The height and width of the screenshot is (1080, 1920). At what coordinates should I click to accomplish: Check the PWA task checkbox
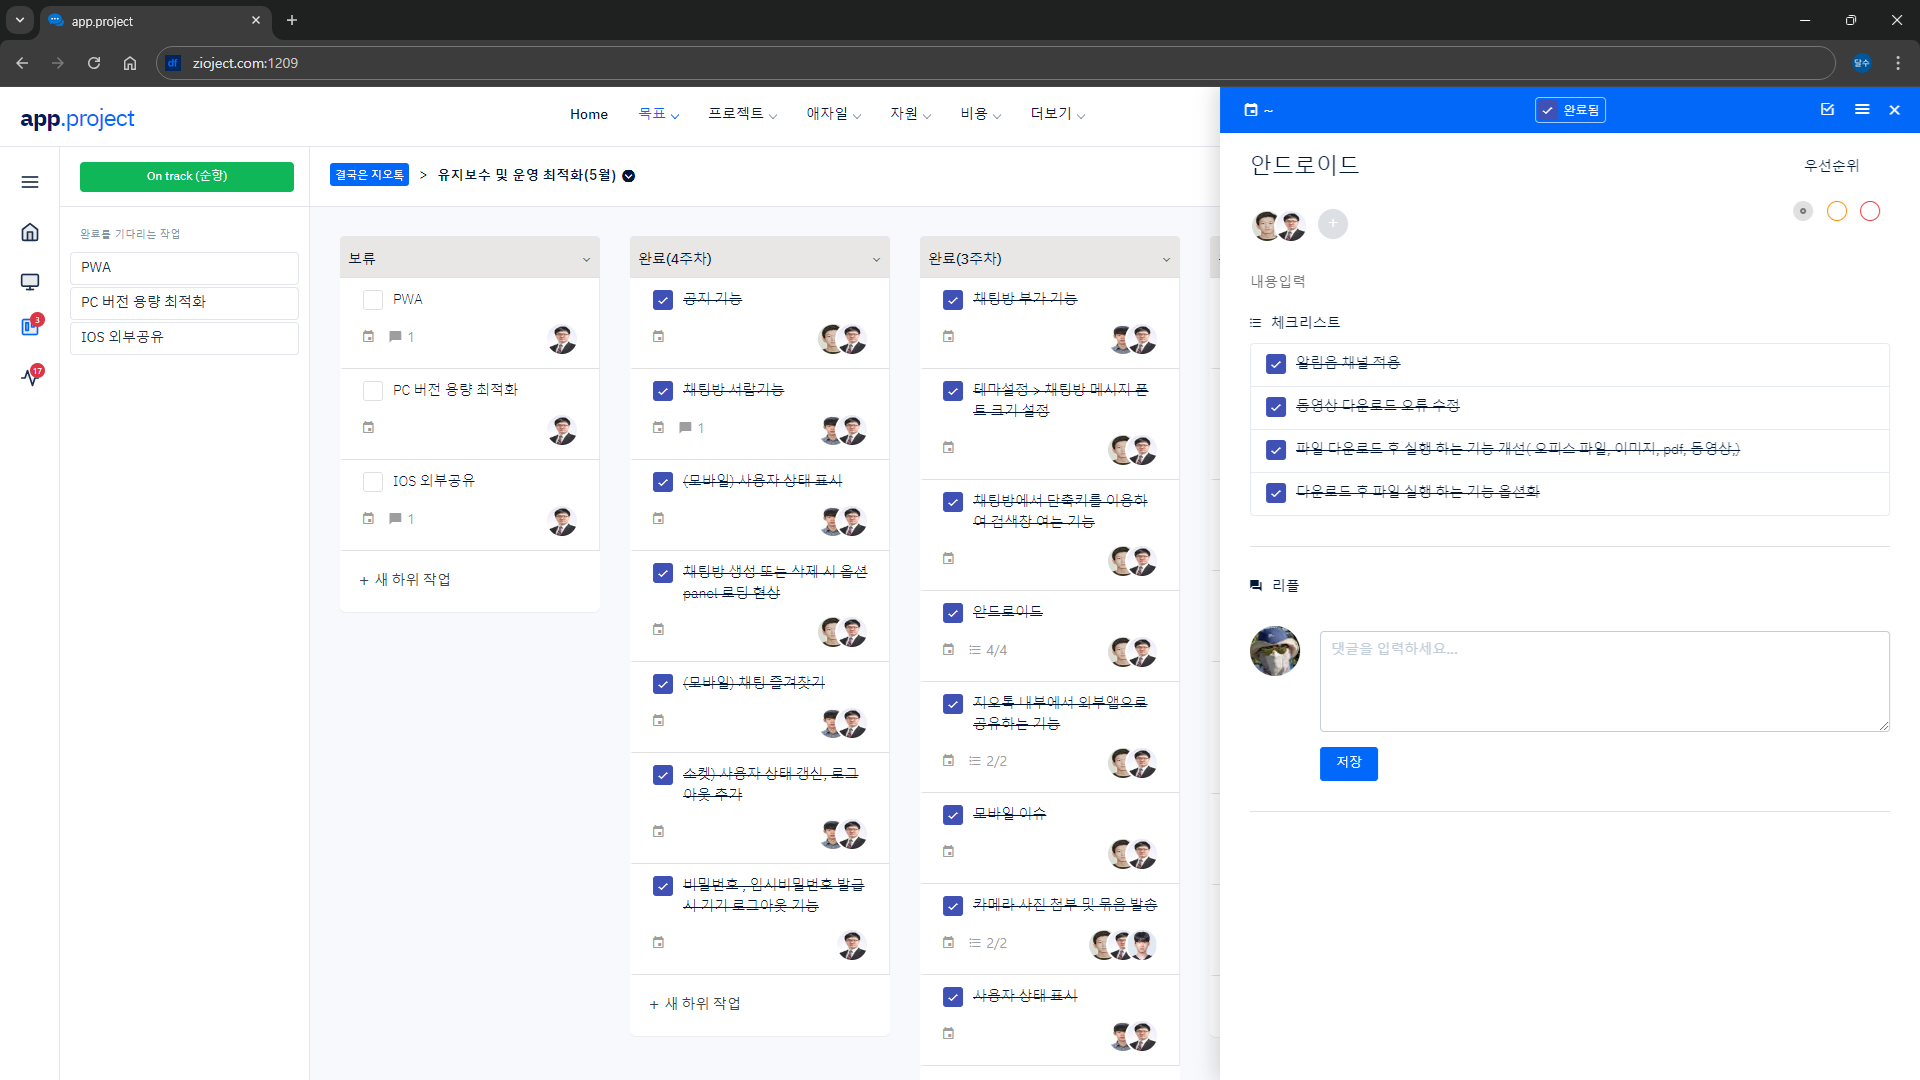pos(373,300)
